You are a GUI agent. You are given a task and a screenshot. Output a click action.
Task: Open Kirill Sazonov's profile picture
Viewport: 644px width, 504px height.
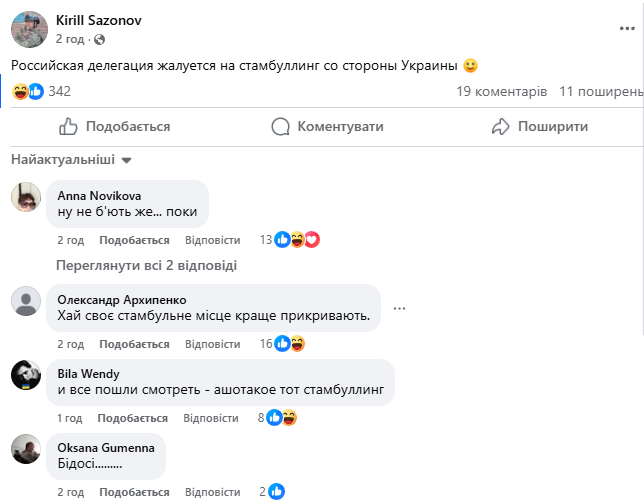[27, 30]
